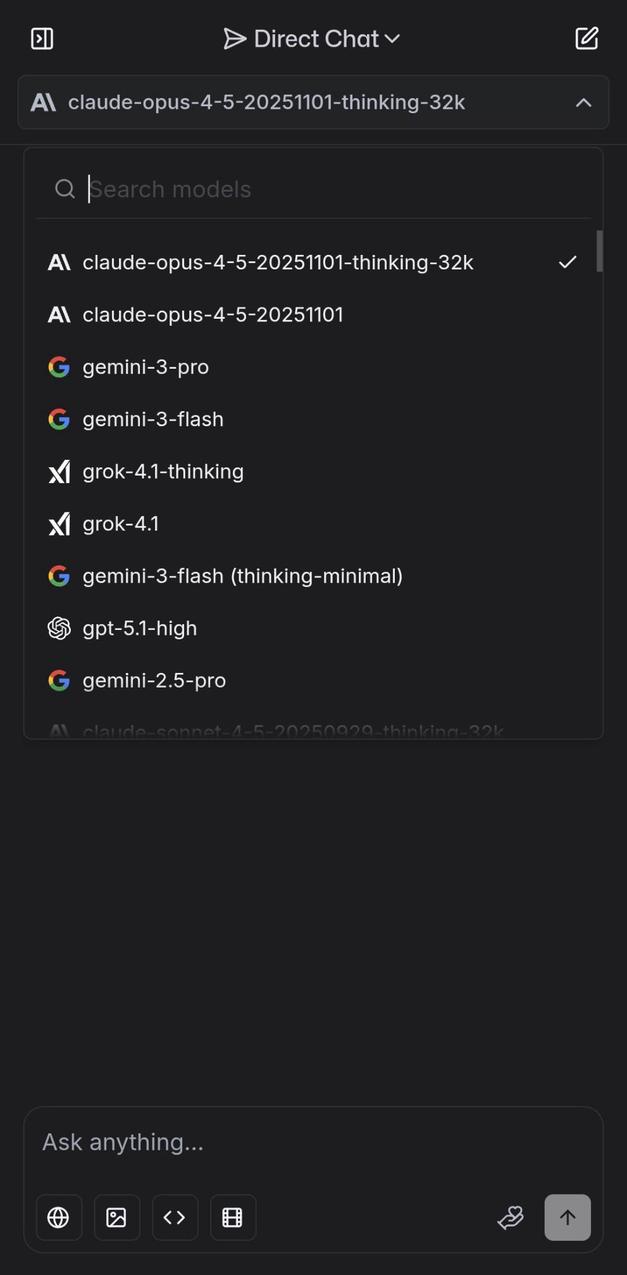627x1275 pixels.
Task: Click the OpenAI icon beside gpt-5.1-high
Action: [59, 627]
